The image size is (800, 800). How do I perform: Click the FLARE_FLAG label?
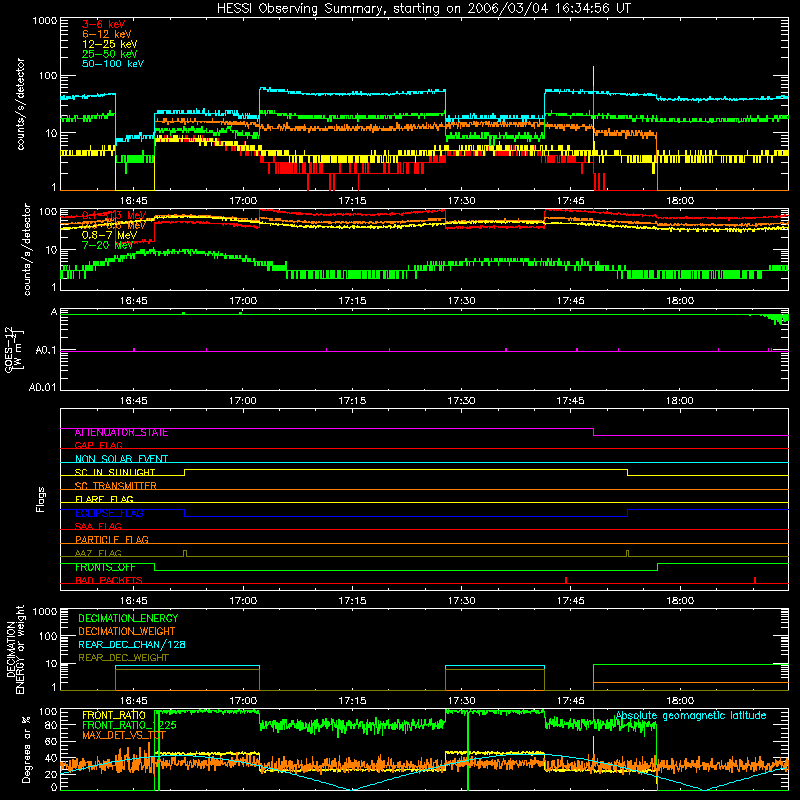tap(104, 499)
